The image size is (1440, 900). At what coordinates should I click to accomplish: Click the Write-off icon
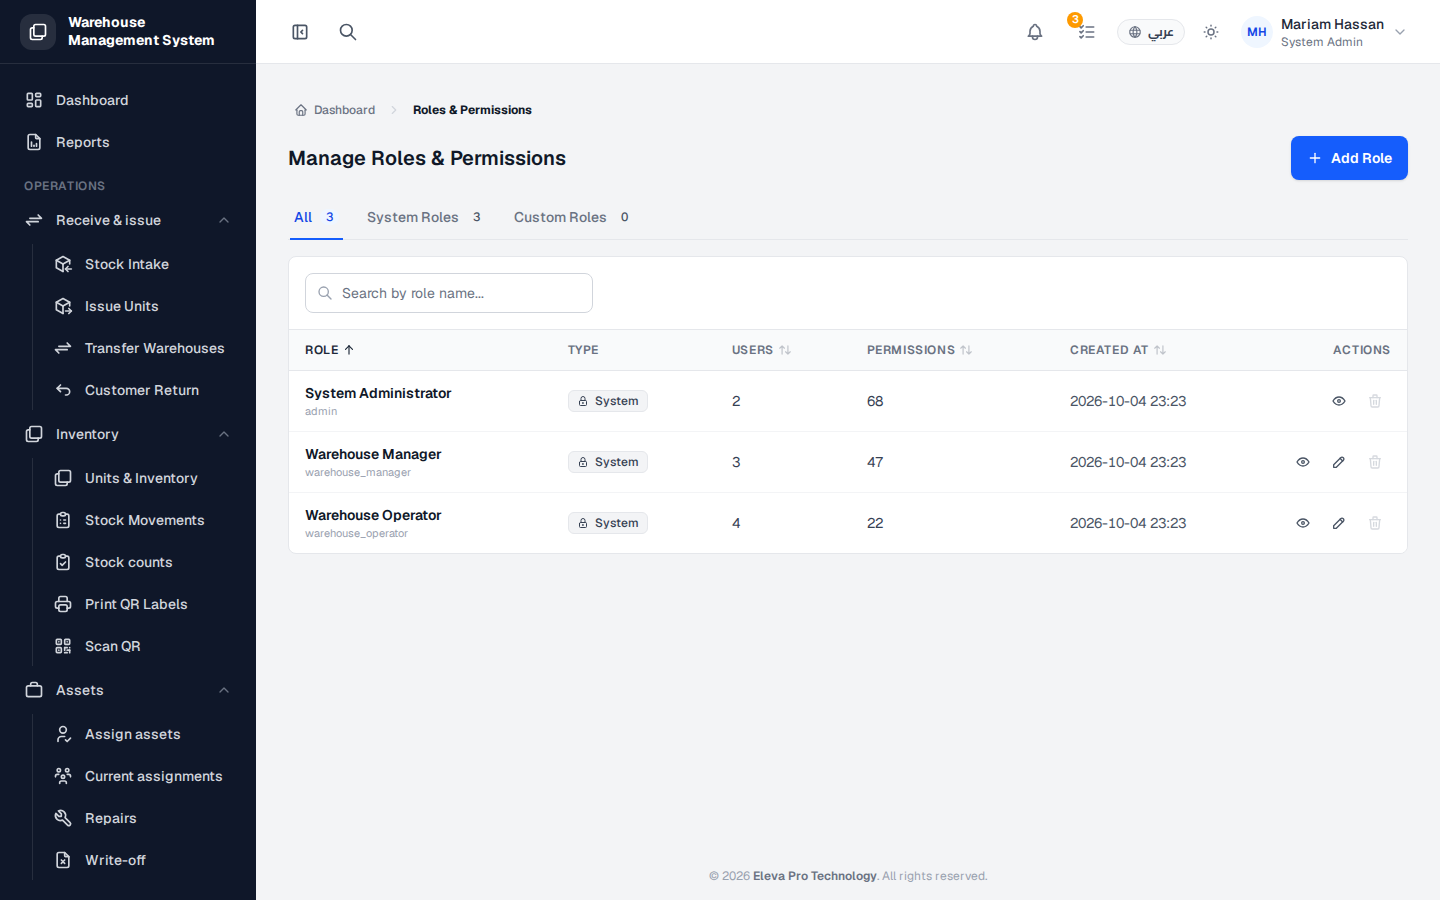(x=63, y=860)
